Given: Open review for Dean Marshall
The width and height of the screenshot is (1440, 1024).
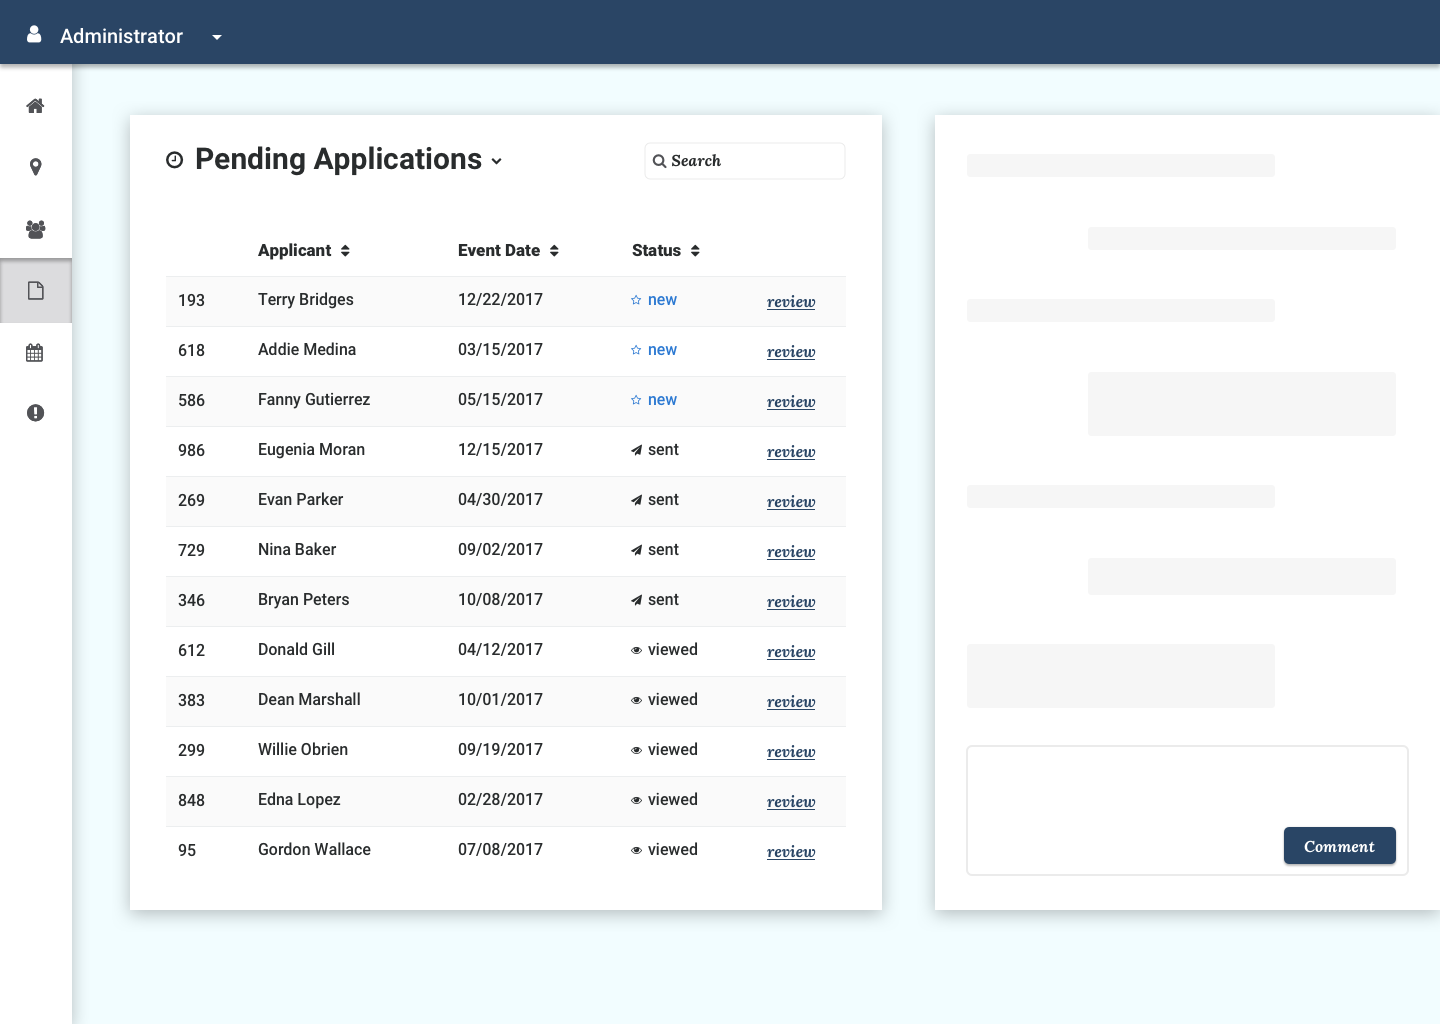Looking at the screenshot, I should point(791,702).
